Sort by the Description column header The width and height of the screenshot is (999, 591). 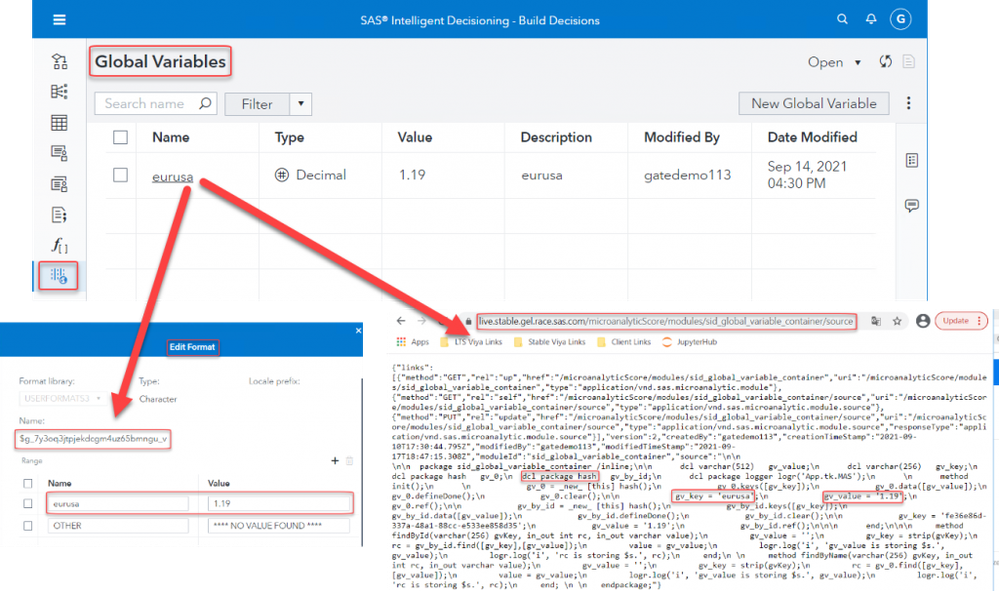pyautogui.click(x=556, y=137)
